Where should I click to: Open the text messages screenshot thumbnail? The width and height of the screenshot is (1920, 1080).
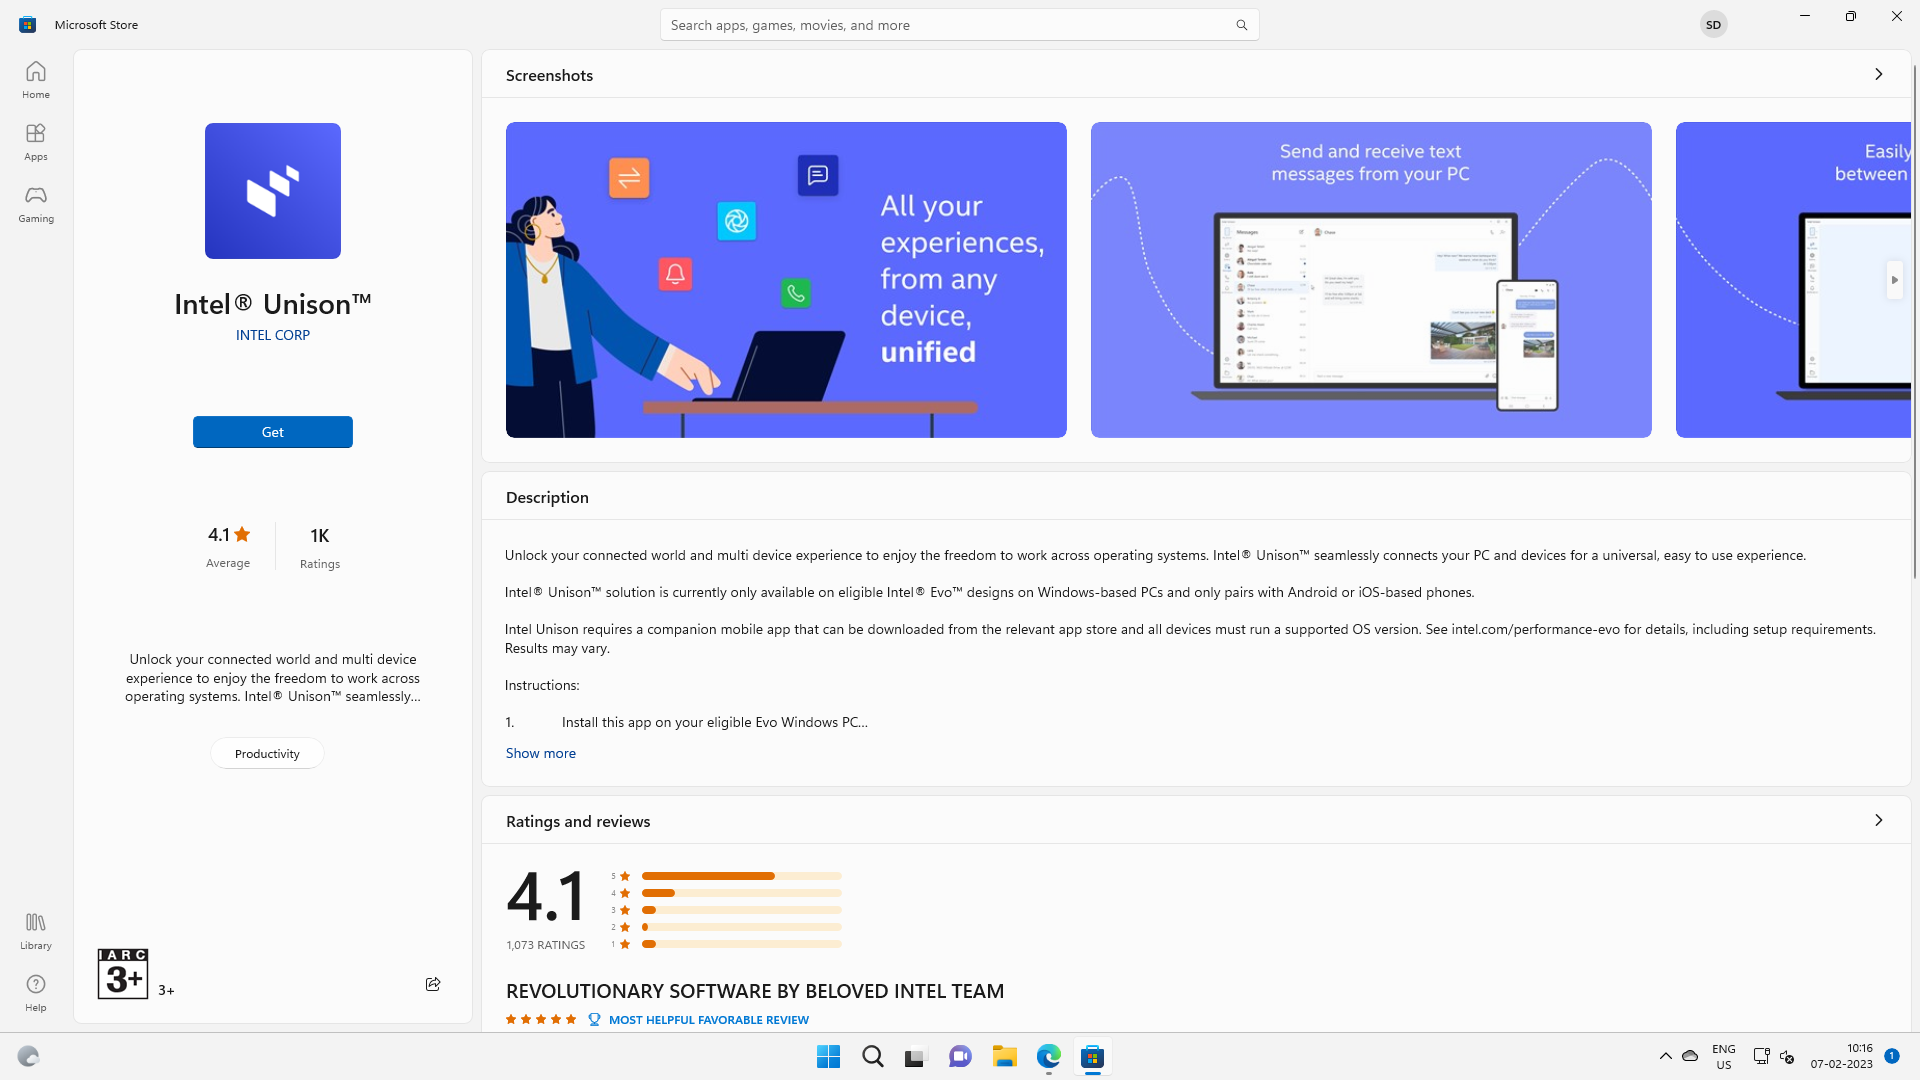click(1371, 280)
